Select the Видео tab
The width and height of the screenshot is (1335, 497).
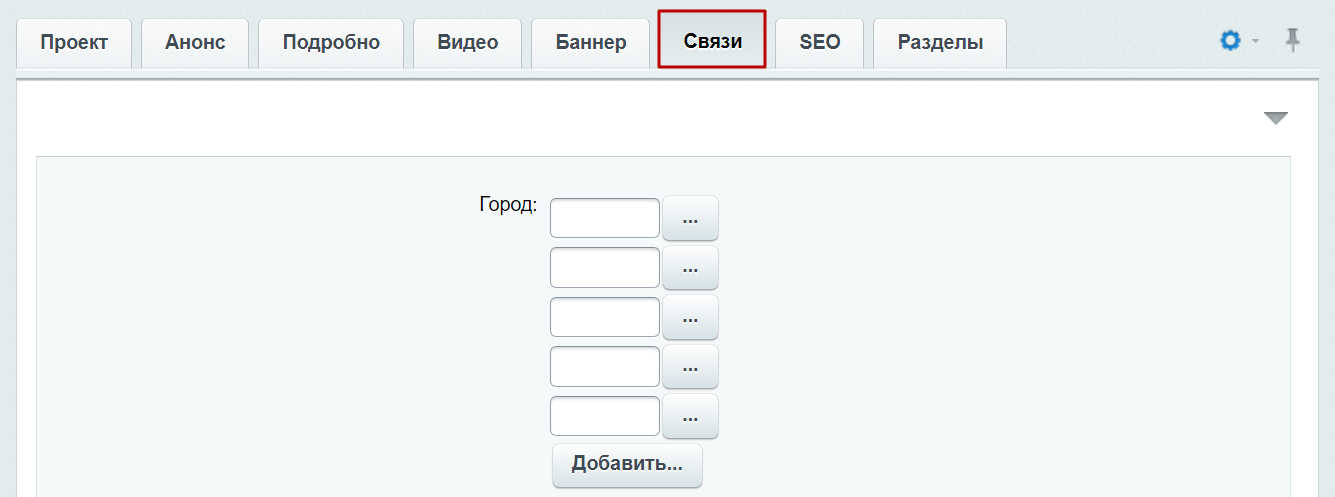tap(468, 43)
